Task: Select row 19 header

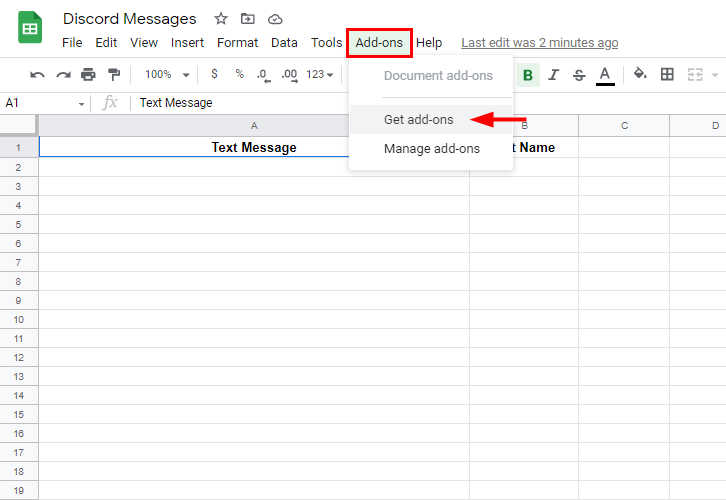Action: (x=19, y=490)
